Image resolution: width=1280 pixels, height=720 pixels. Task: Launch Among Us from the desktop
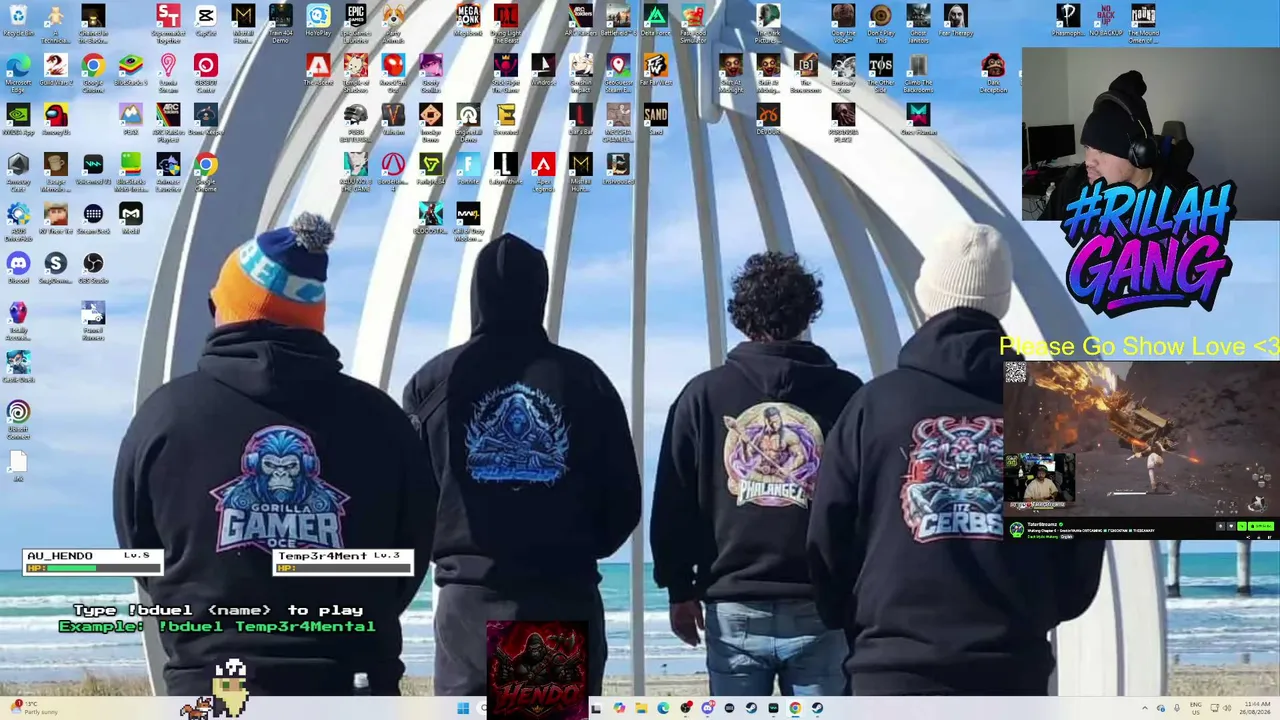pyautogui.click(x=55, y=120)
